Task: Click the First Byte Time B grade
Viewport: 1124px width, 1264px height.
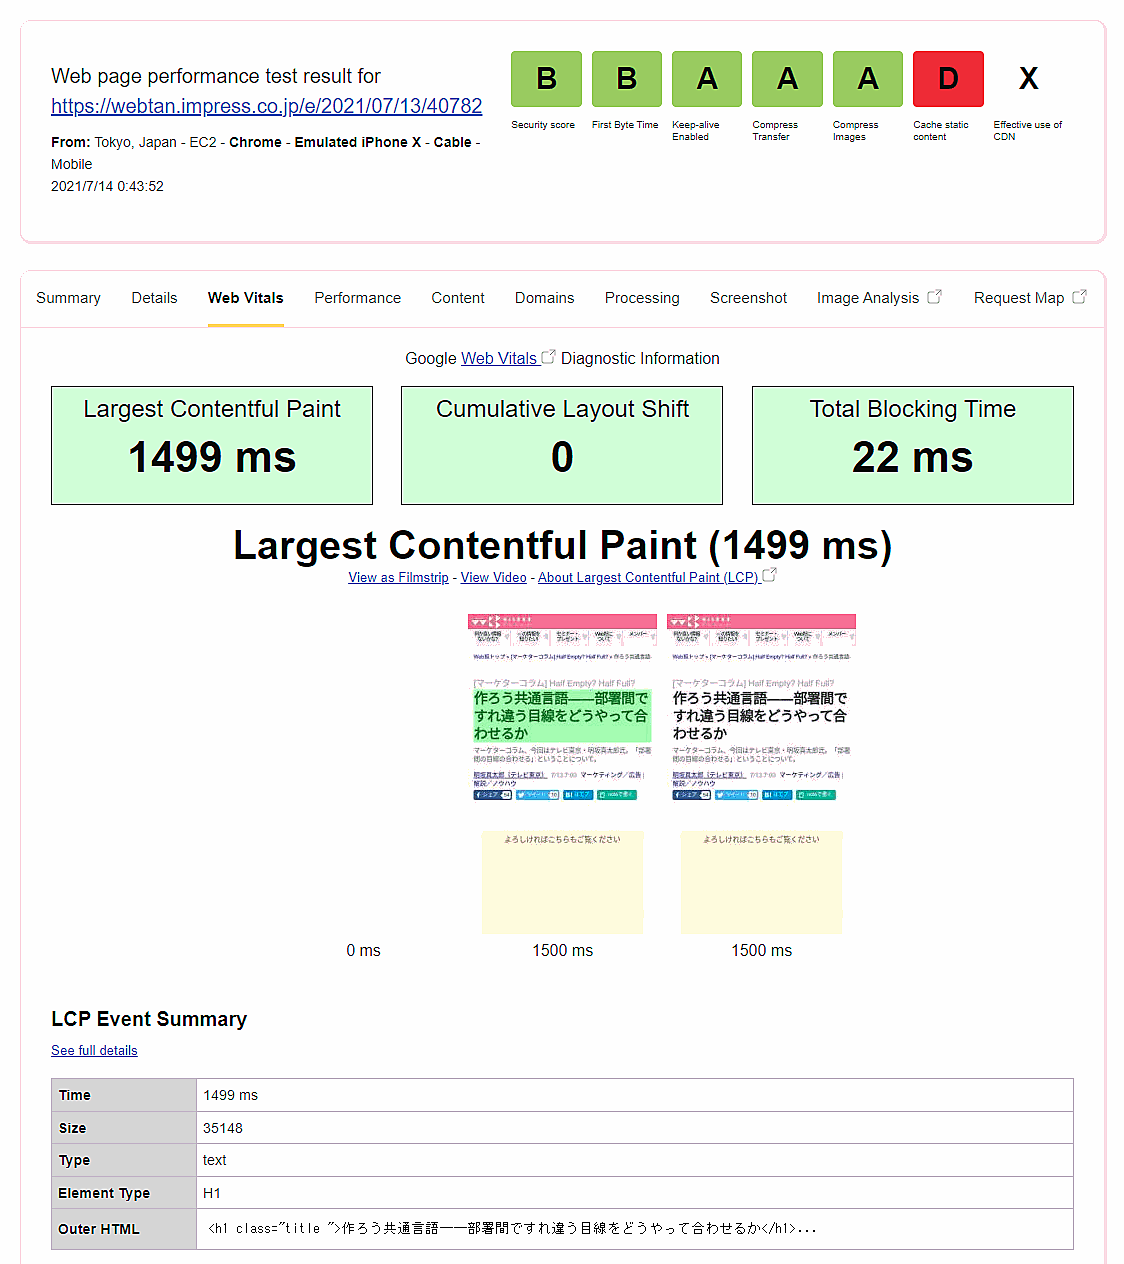Action: click(626, 79)
